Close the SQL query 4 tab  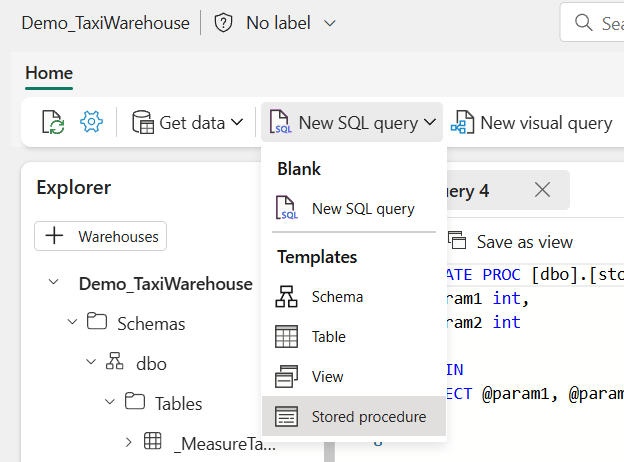click(542, 190)
